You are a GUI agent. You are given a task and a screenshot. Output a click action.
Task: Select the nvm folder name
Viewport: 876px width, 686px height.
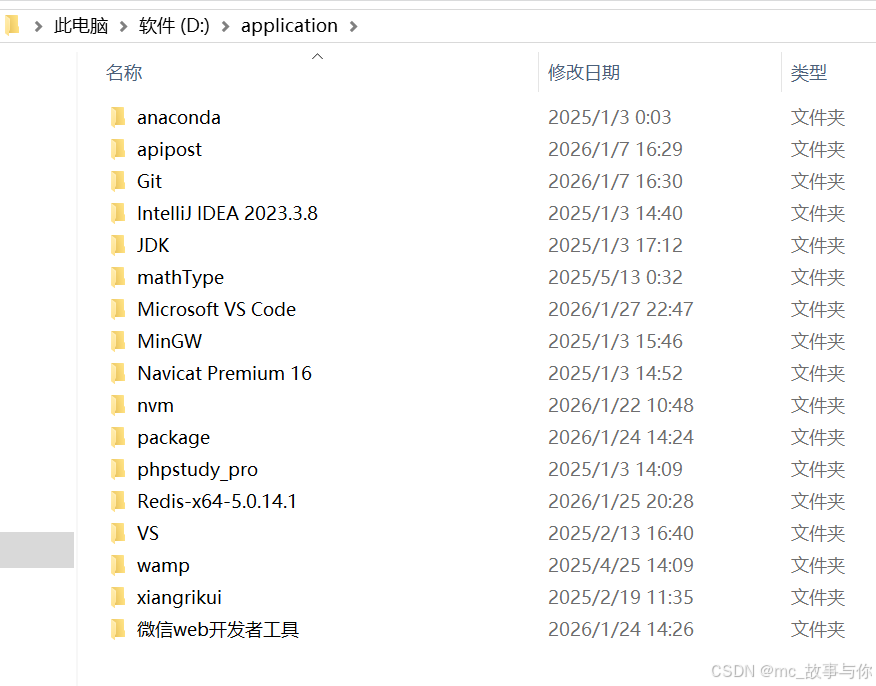[x=155, y=405]
